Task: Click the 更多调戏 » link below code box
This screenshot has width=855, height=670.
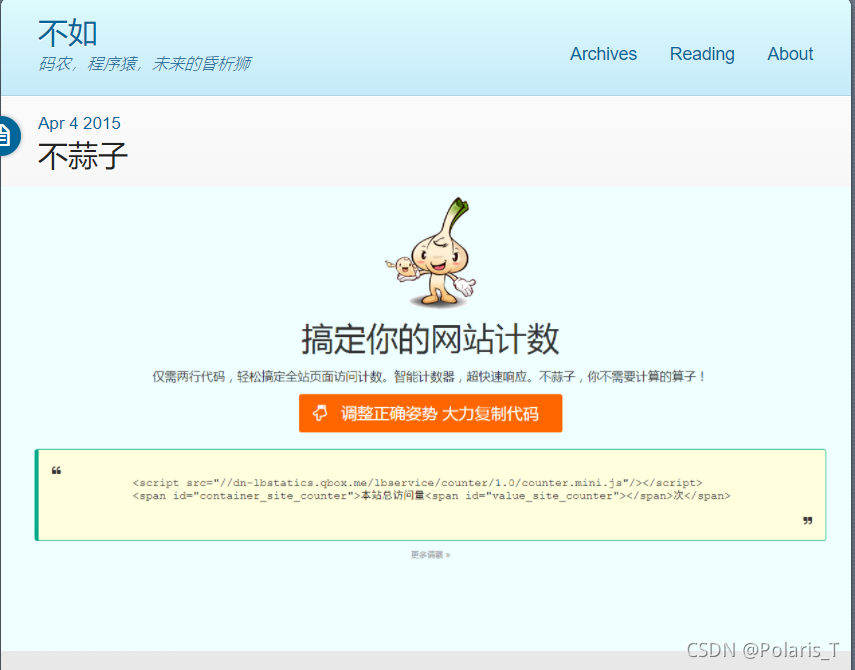Action: click(430, 555)
